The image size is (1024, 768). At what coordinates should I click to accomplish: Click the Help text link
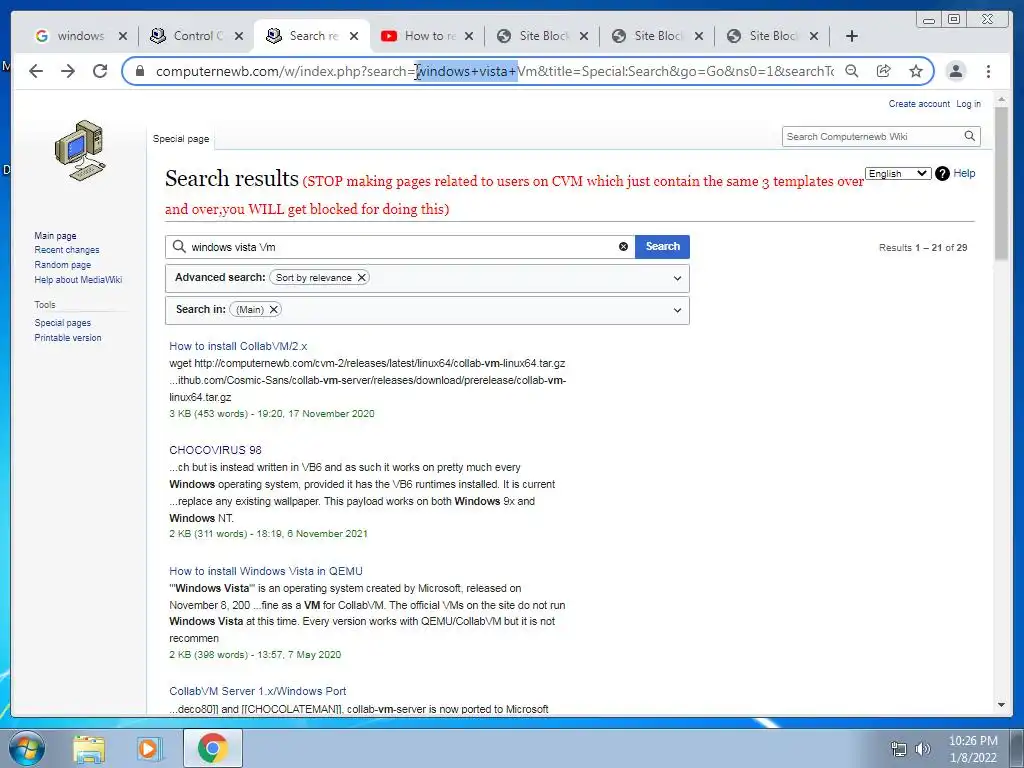point(964,173)
